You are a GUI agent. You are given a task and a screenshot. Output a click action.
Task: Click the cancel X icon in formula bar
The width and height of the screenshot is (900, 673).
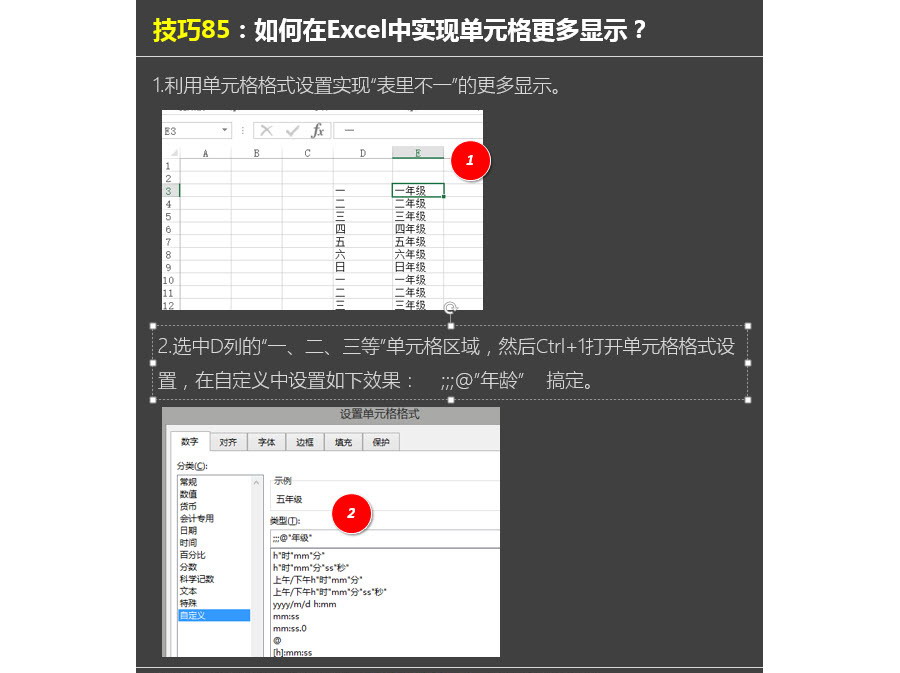pos(266,131)
